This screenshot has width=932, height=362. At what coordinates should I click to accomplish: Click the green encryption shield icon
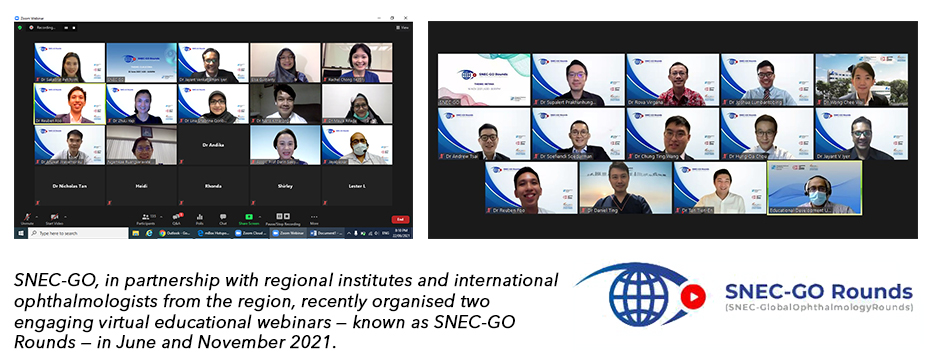tap(20, 27)
